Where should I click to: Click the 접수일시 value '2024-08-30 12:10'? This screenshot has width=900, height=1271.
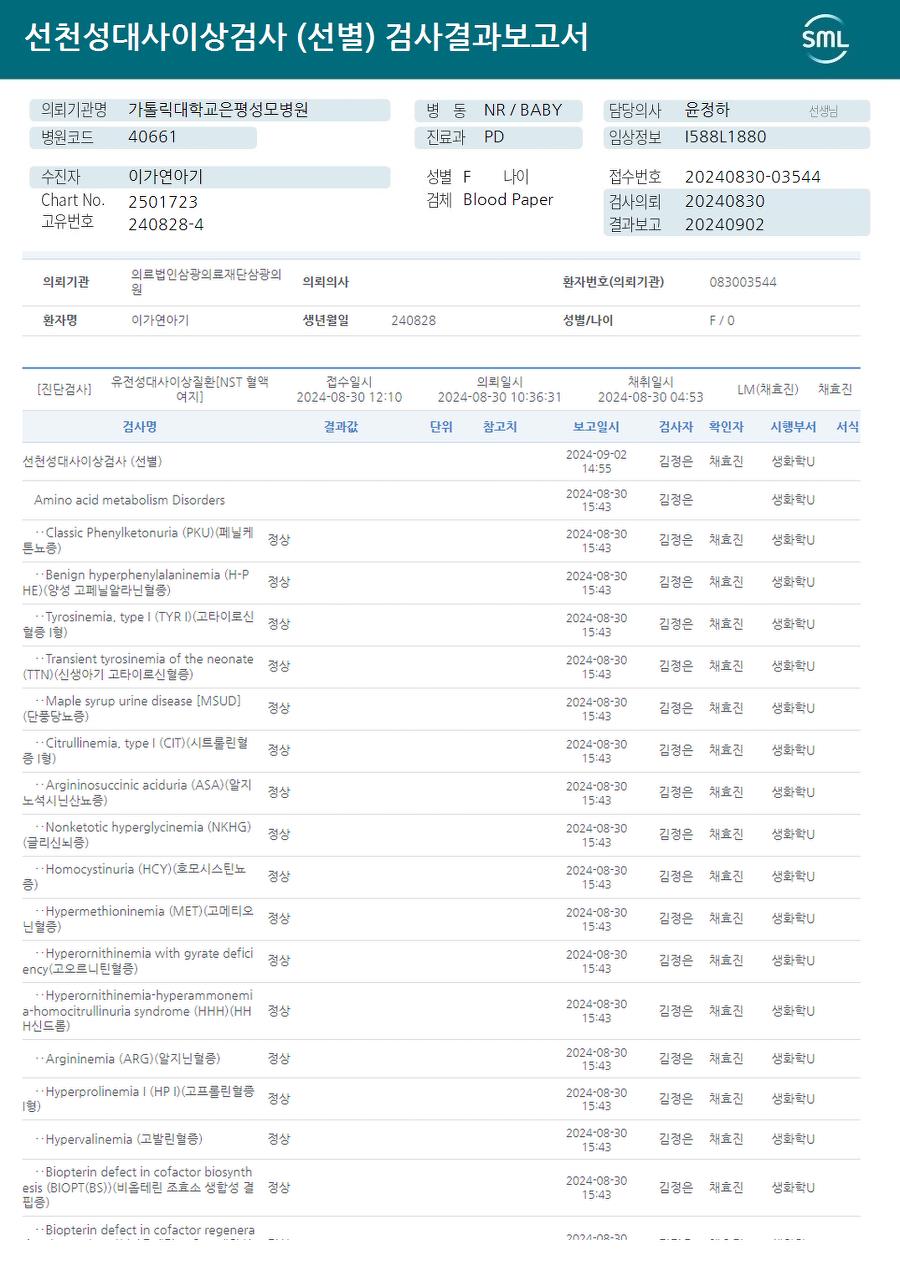(x=349, y=397)
